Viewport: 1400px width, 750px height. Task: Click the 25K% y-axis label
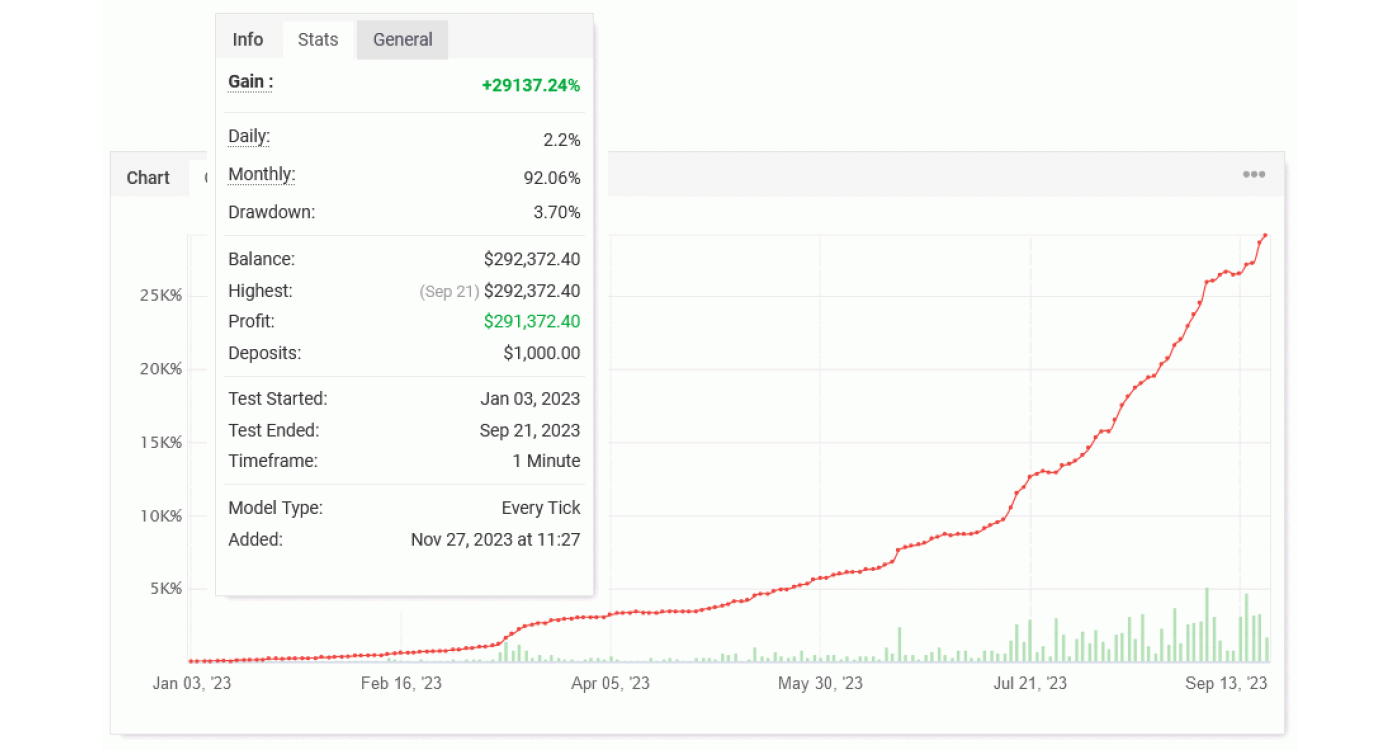pos(161,296)
